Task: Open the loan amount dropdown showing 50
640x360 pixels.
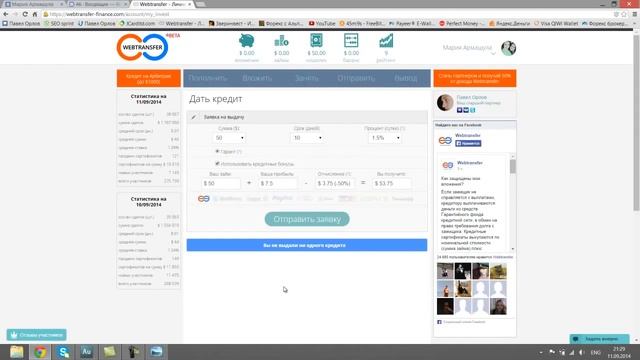Action: (x=229, y=138)
